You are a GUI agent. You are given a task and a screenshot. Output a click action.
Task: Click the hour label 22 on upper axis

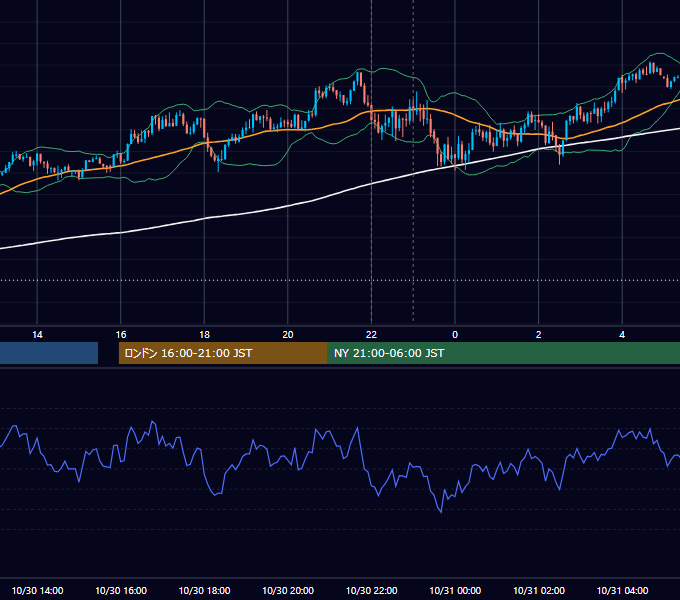point(371,335)
